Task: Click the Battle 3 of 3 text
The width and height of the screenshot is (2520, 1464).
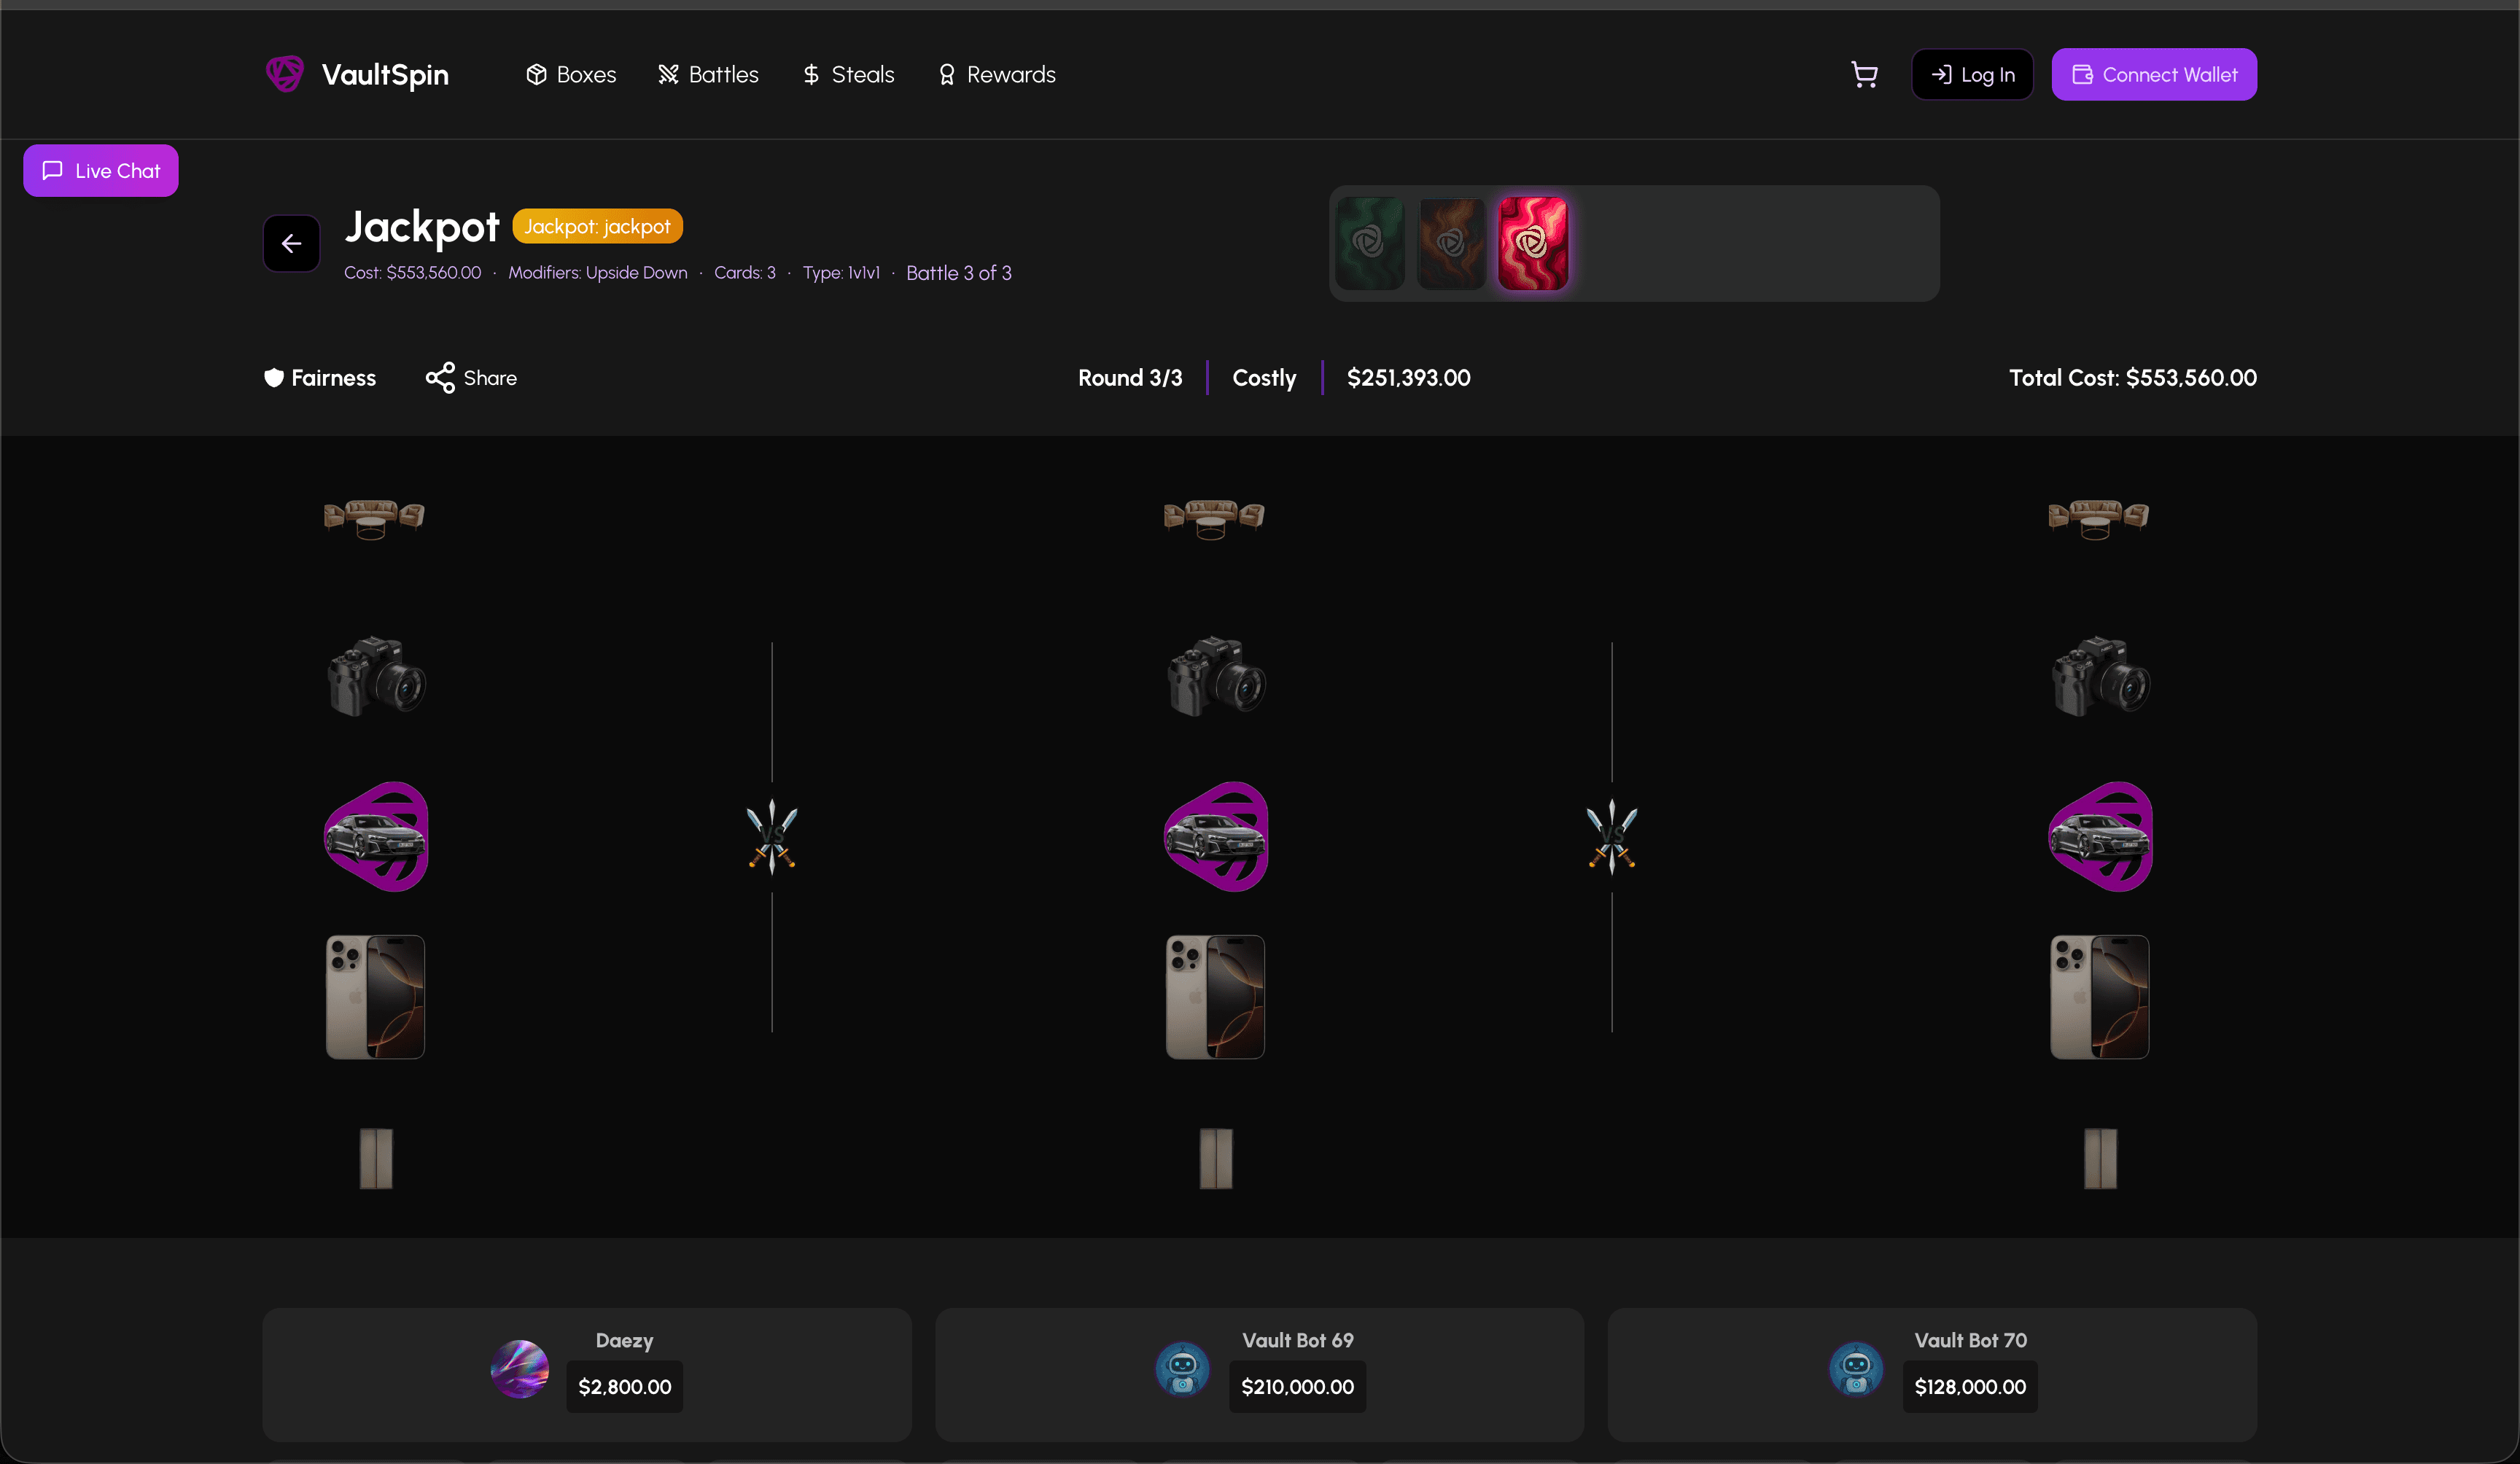Action: [x=959, y=273]
